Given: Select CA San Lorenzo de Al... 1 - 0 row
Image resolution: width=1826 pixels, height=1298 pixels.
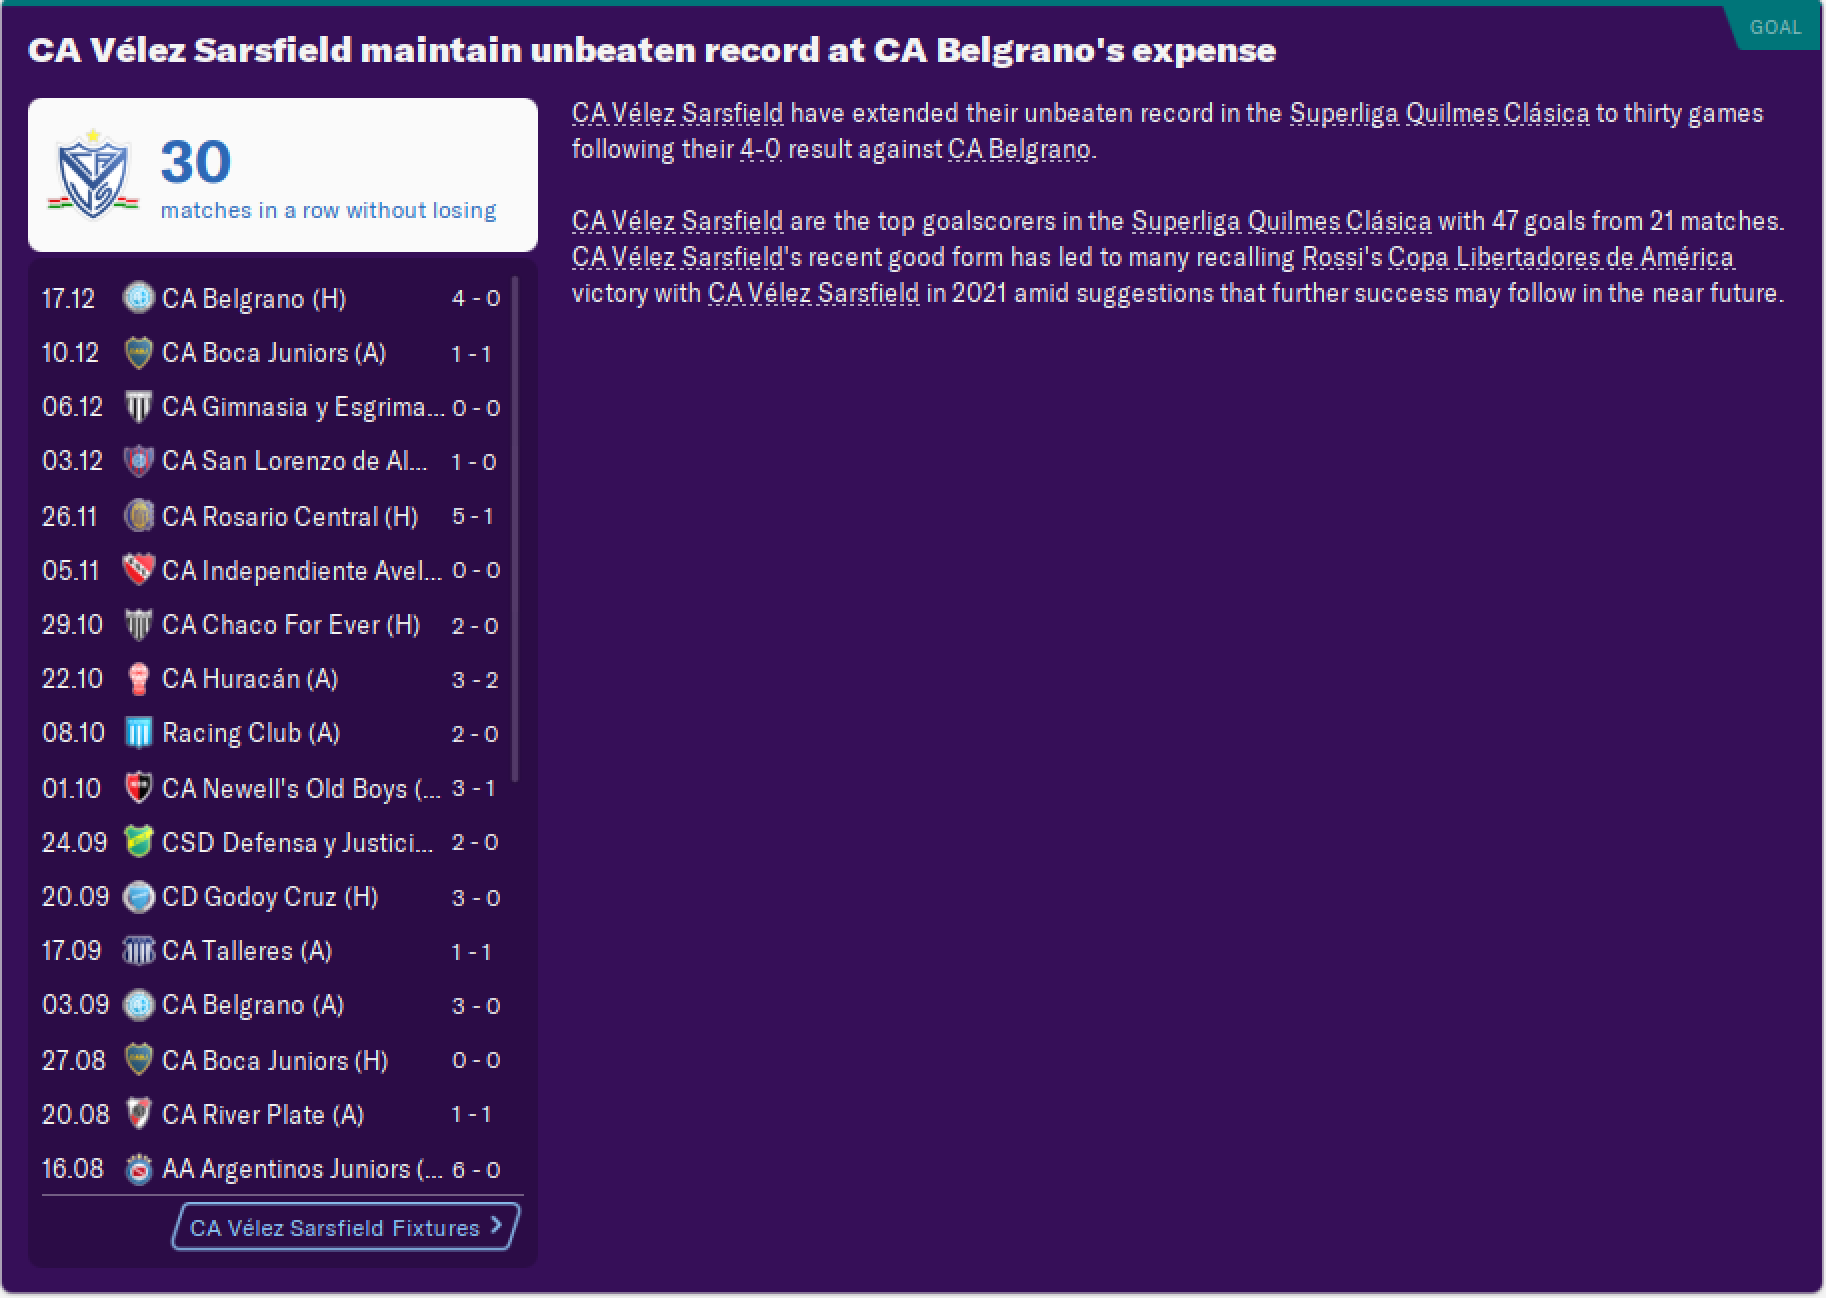Looking at the screenshot, I should (272, 460).
